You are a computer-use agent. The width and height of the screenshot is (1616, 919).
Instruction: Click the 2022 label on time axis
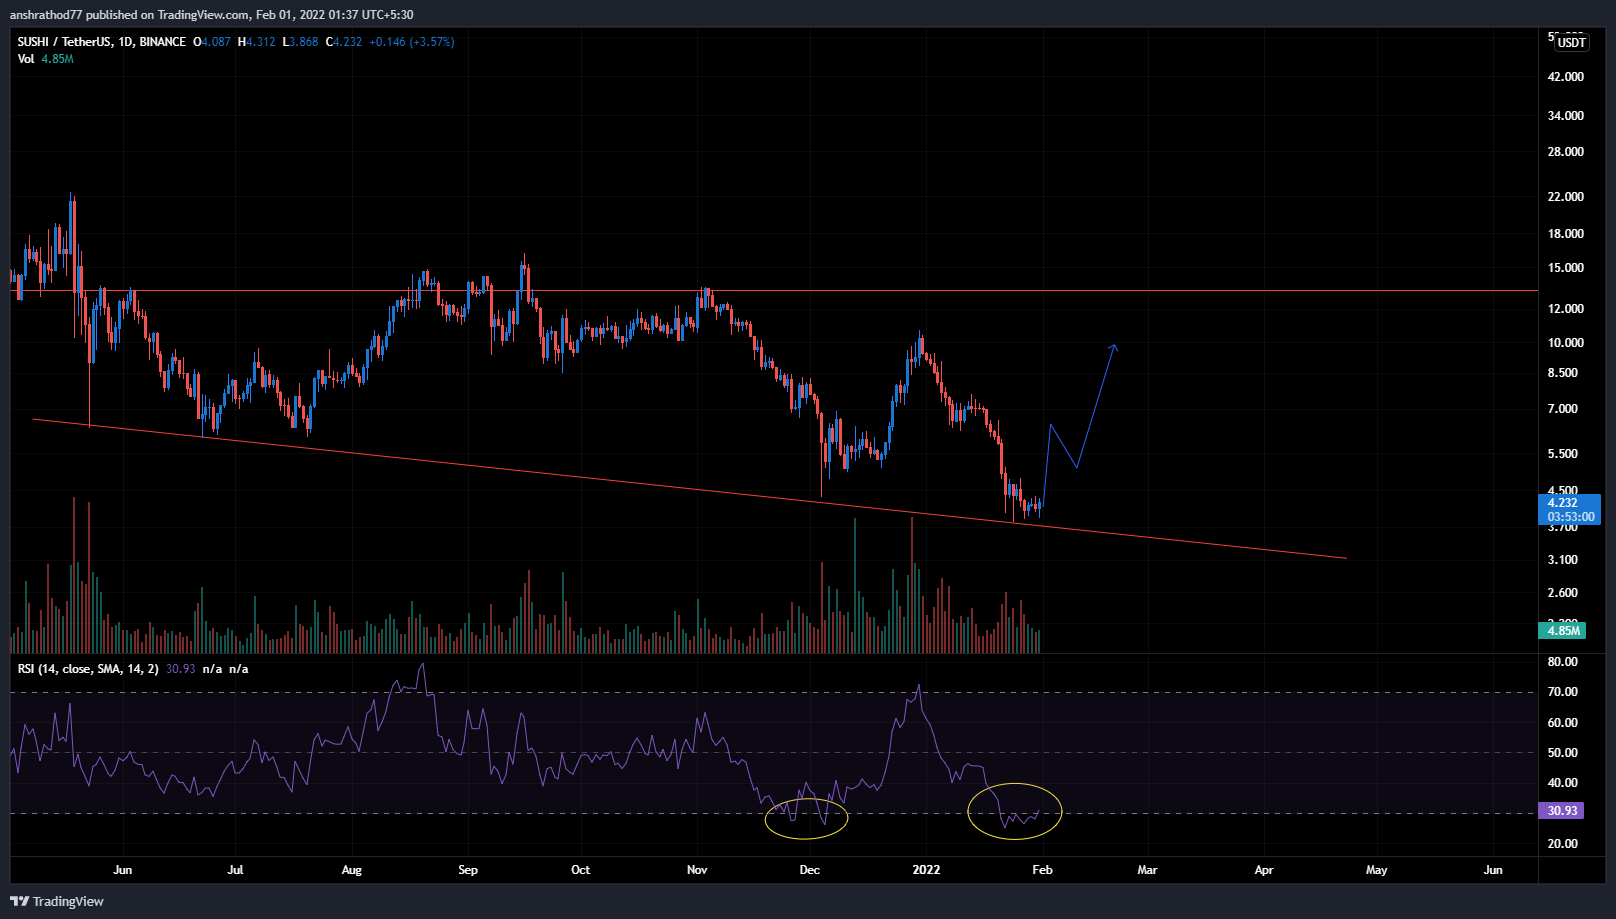point(927,870)
